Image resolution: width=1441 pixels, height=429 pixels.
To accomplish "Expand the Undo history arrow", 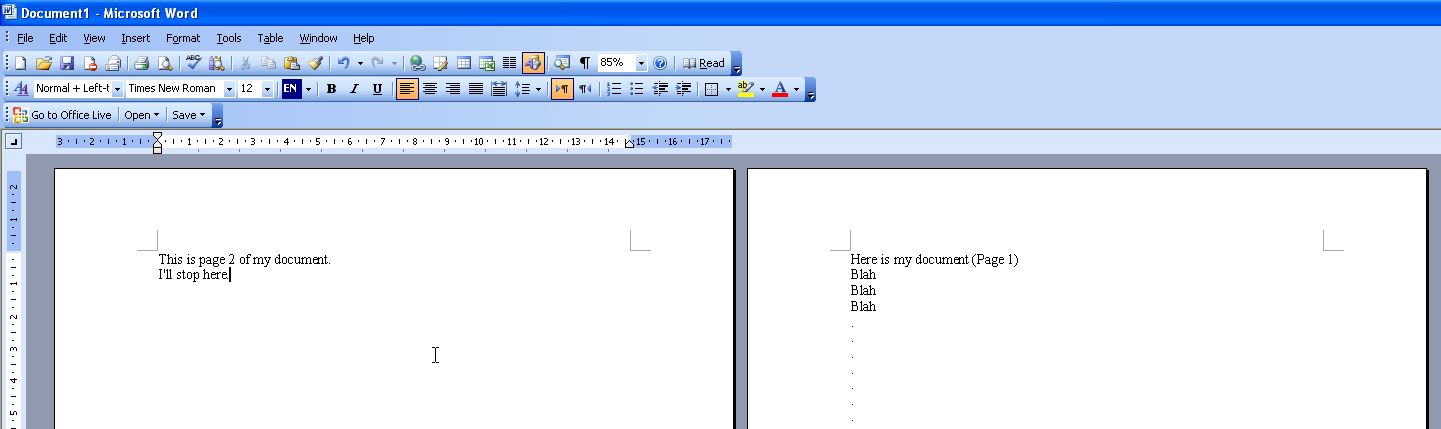I will [x=360, y=63].
